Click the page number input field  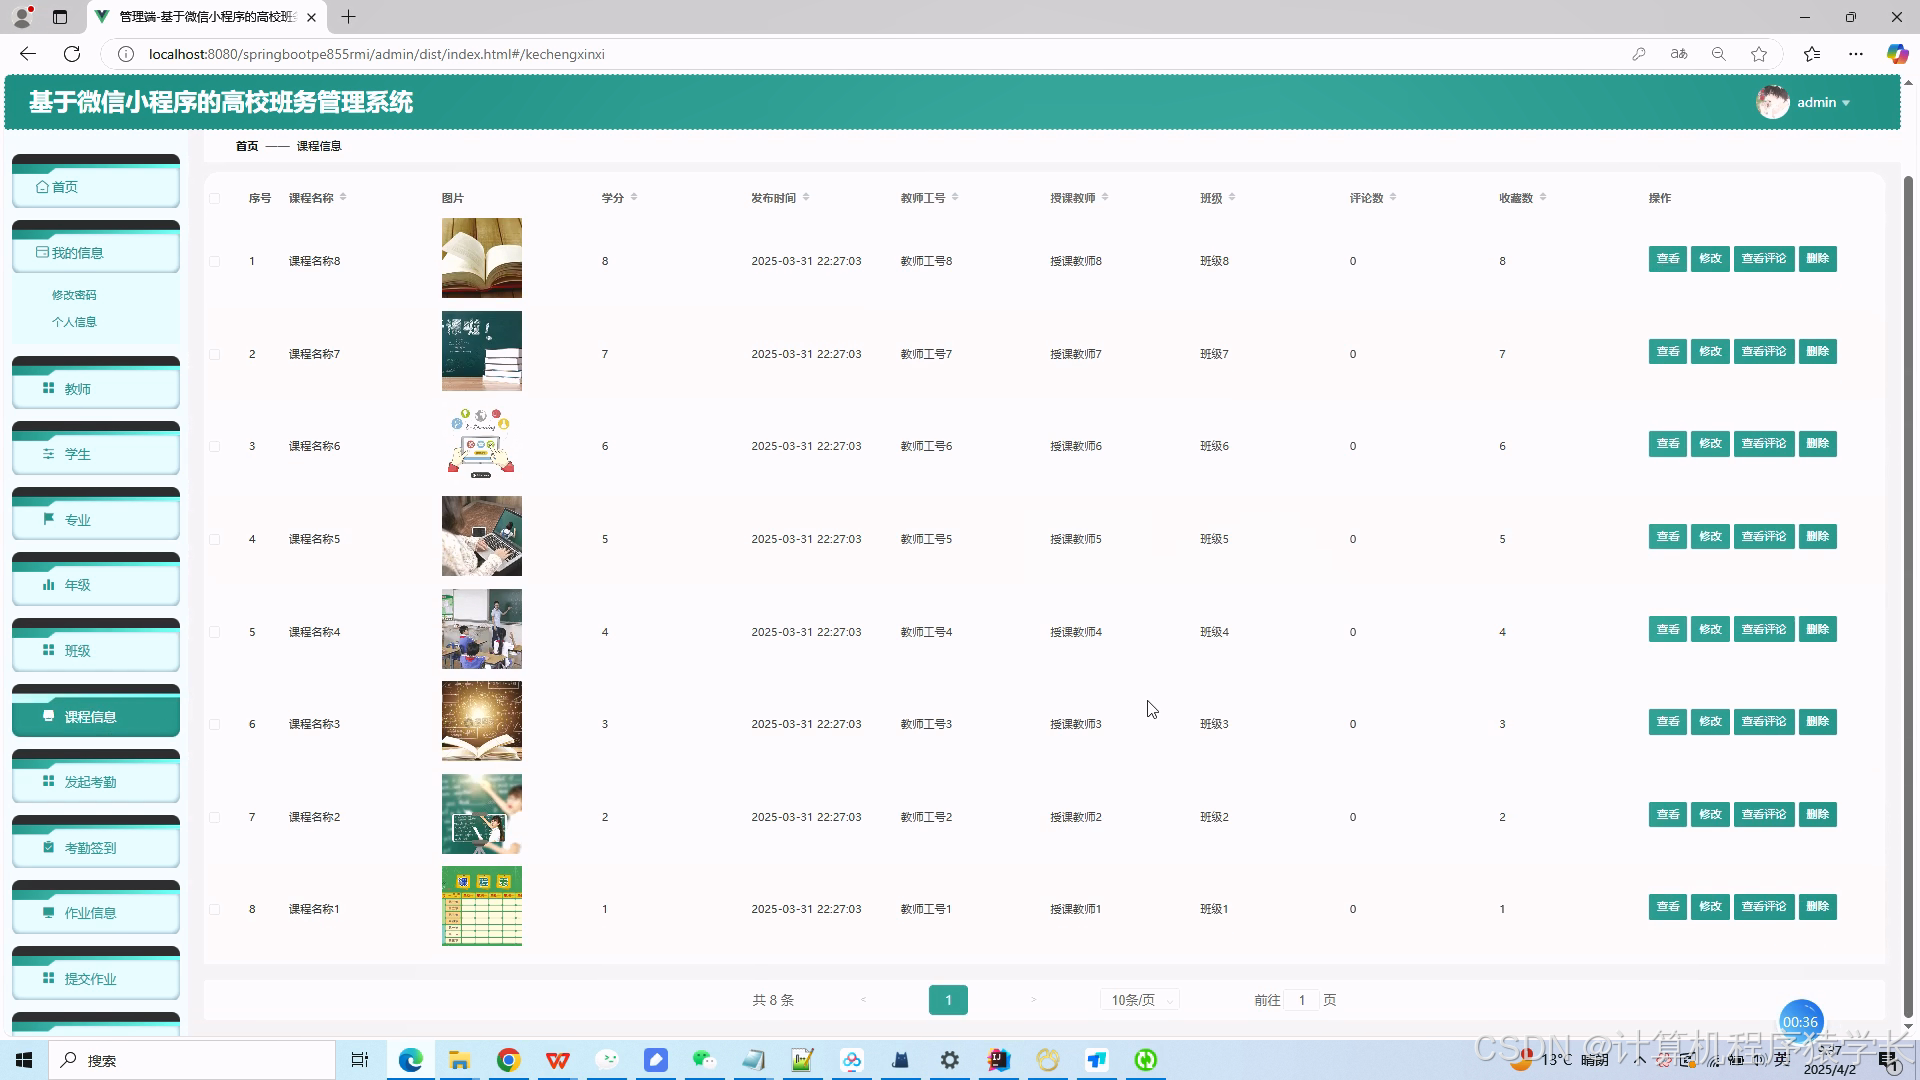coord(1301,1000)
